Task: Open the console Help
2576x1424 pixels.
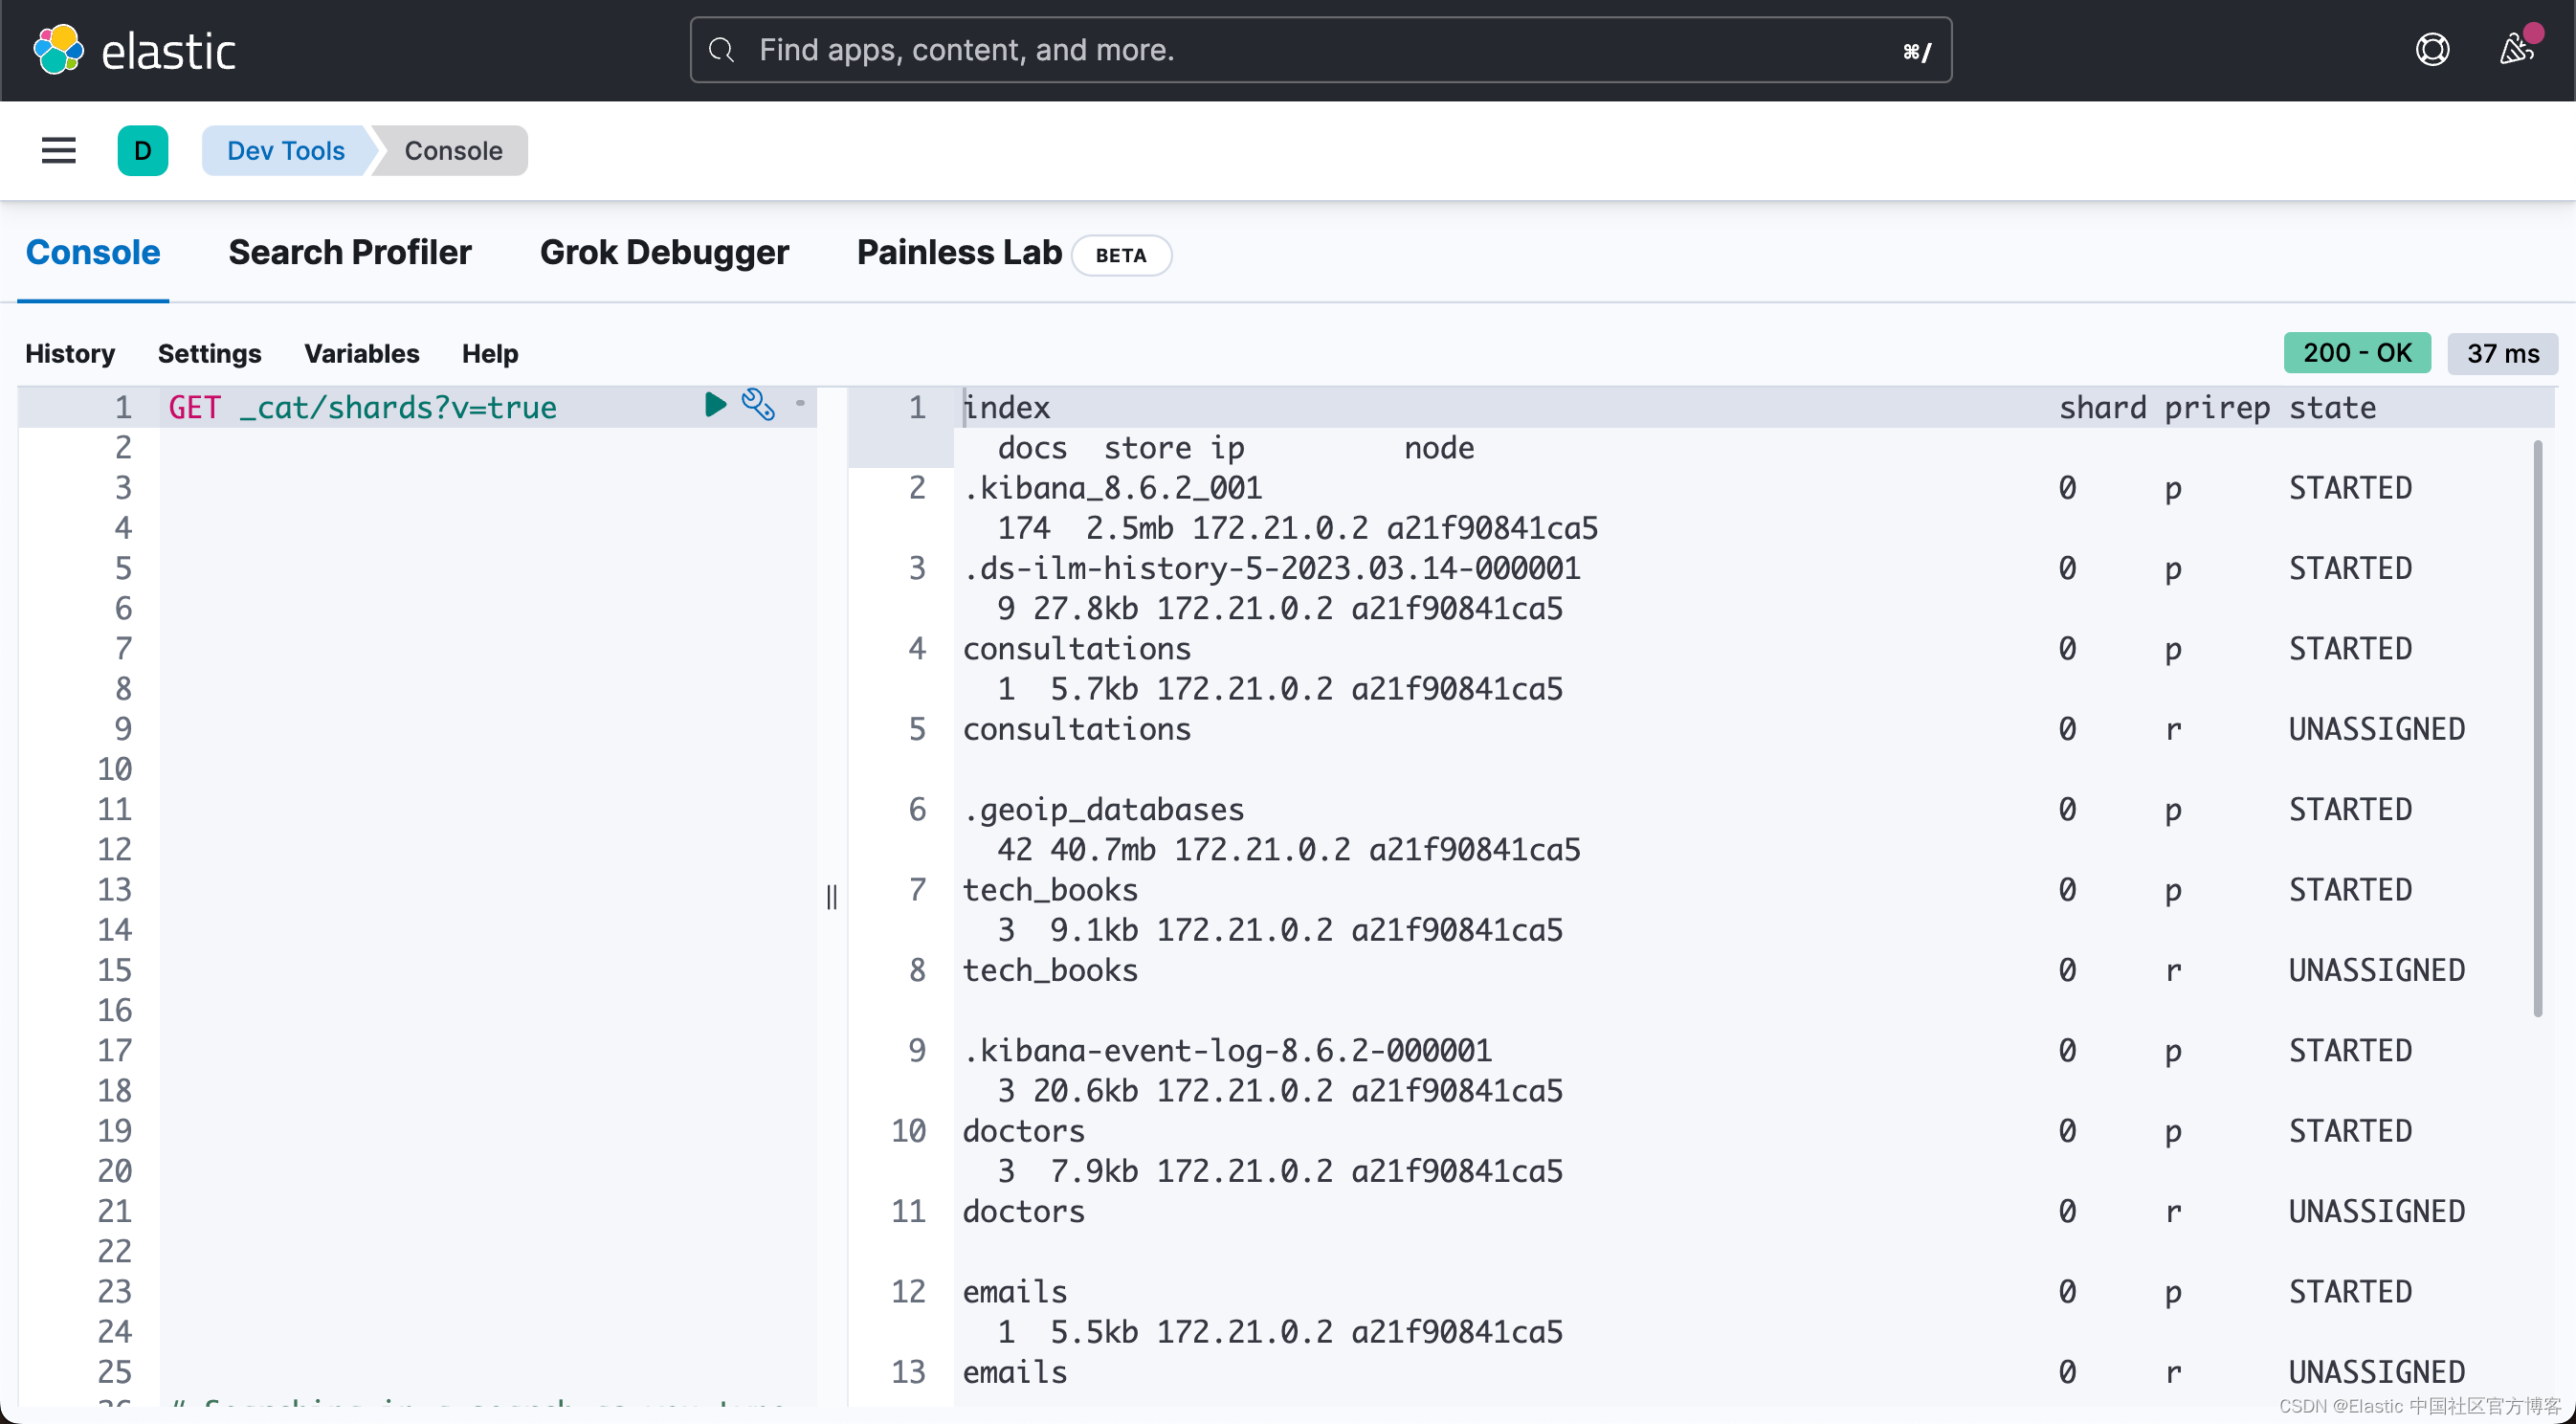Action: click(x=490, y=353)
